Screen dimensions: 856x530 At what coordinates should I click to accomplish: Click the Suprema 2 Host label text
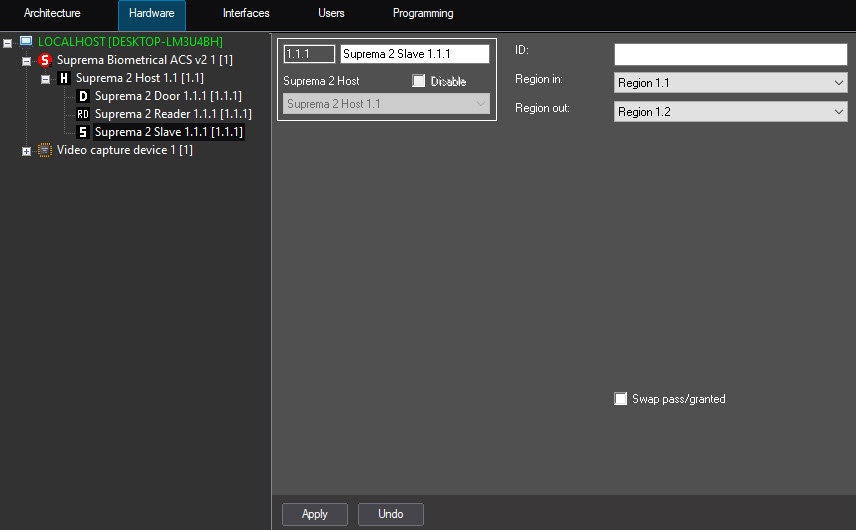(x=321, y=81)
